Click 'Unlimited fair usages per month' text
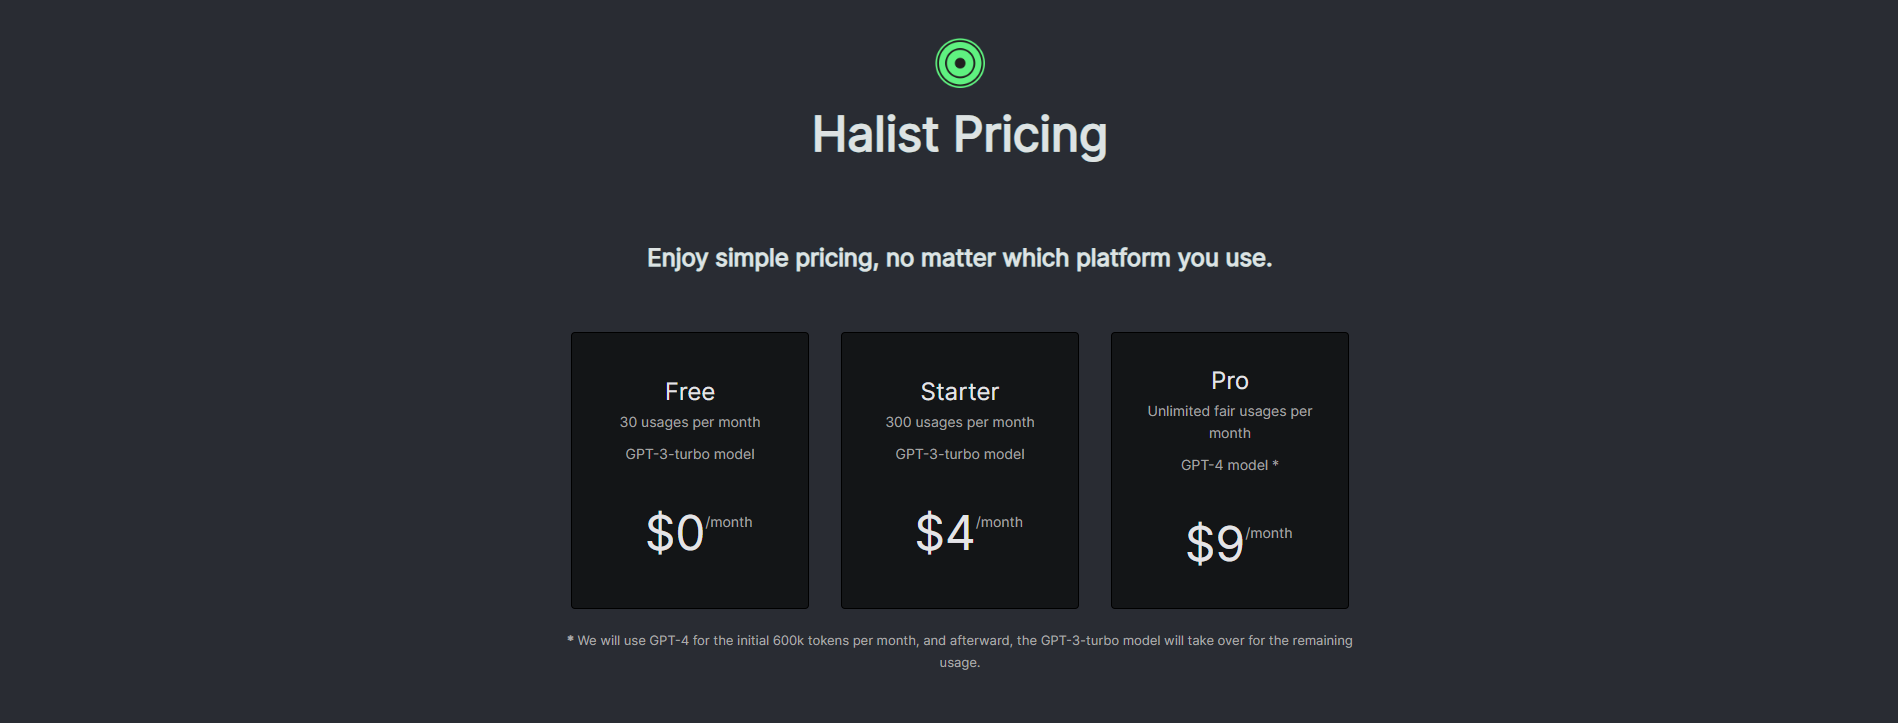 (1230, 422)
